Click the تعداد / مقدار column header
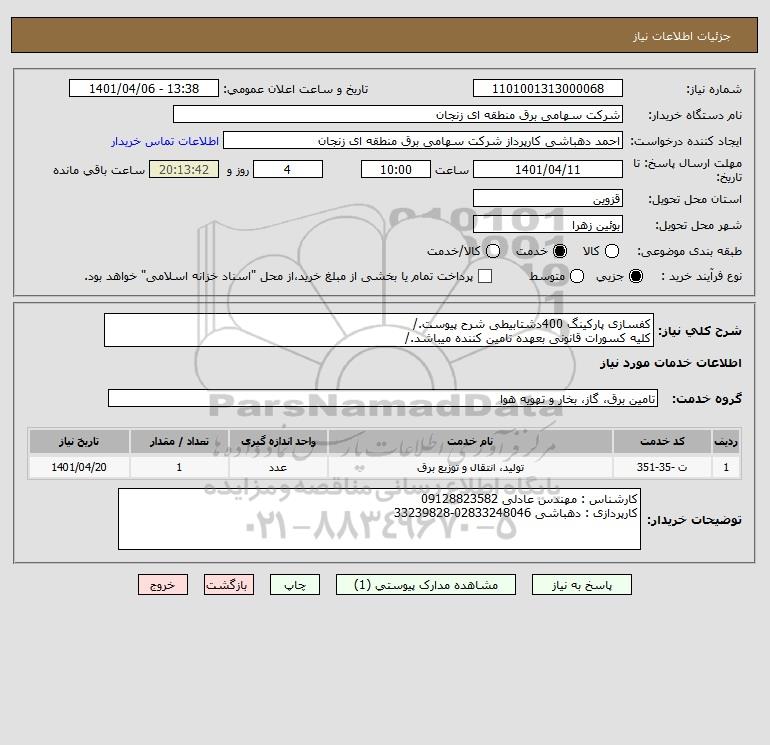This screenshot has height=745, width=770. click(x=179, y=441)
